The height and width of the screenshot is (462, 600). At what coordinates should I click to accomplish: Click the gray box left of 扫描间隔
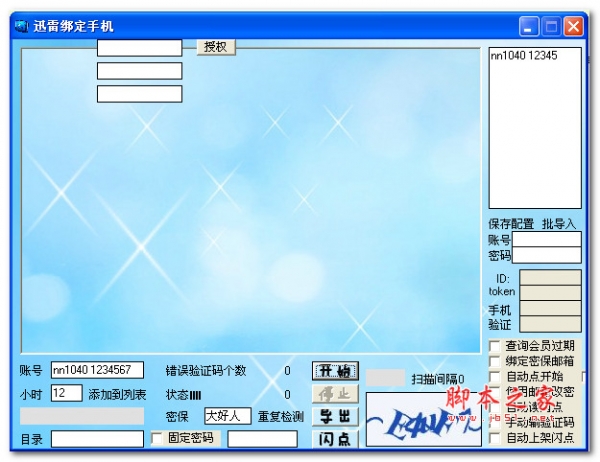point(385,378)
